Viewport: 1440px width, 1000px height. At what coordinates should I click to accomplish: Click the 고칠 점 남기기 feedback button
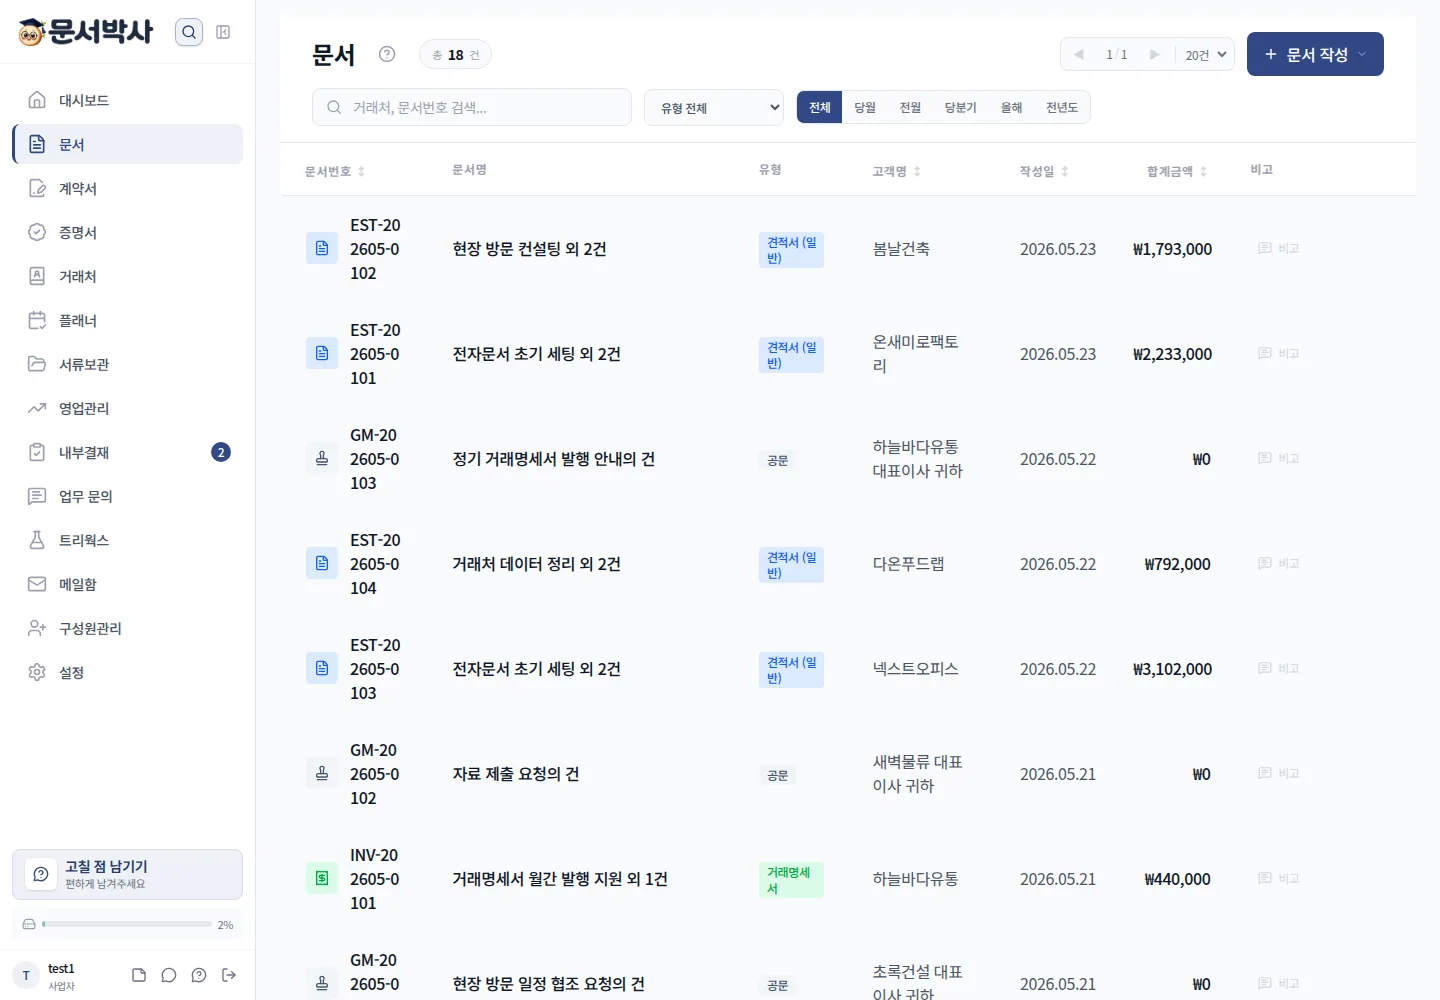[x=128, y=874]
